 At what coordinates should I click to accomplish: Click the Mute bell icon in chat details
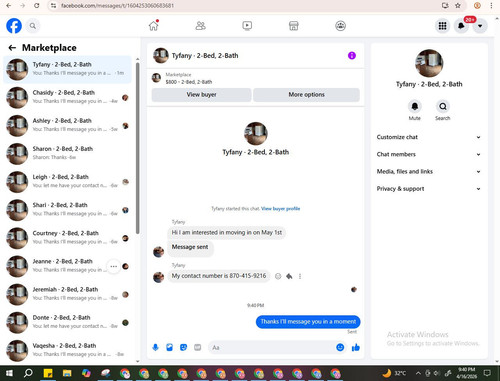pyautogui.click(x=415, y=106)
